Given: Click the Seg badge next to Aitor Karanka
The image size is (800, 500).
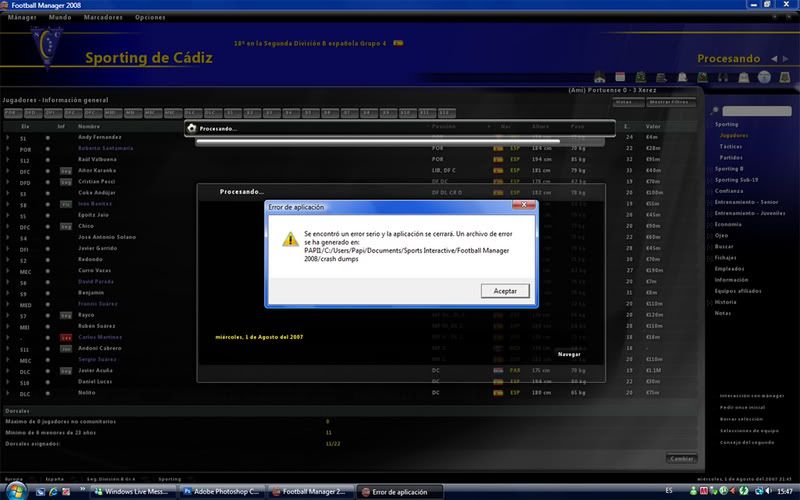Looking at the screenshot, I should 66,171.
